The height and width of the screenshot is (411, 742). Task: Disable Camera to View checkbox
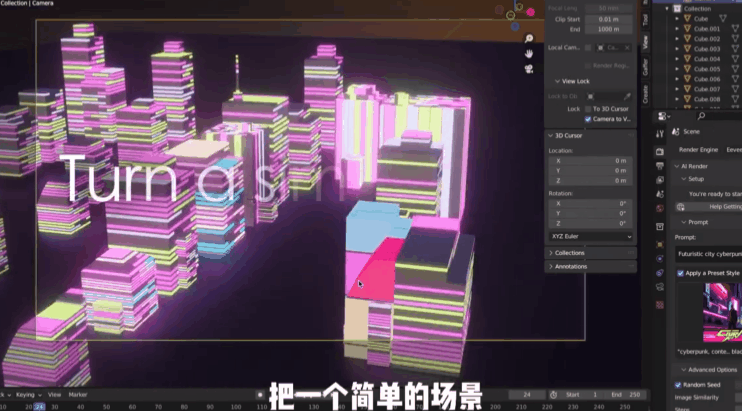coord(588,119)
